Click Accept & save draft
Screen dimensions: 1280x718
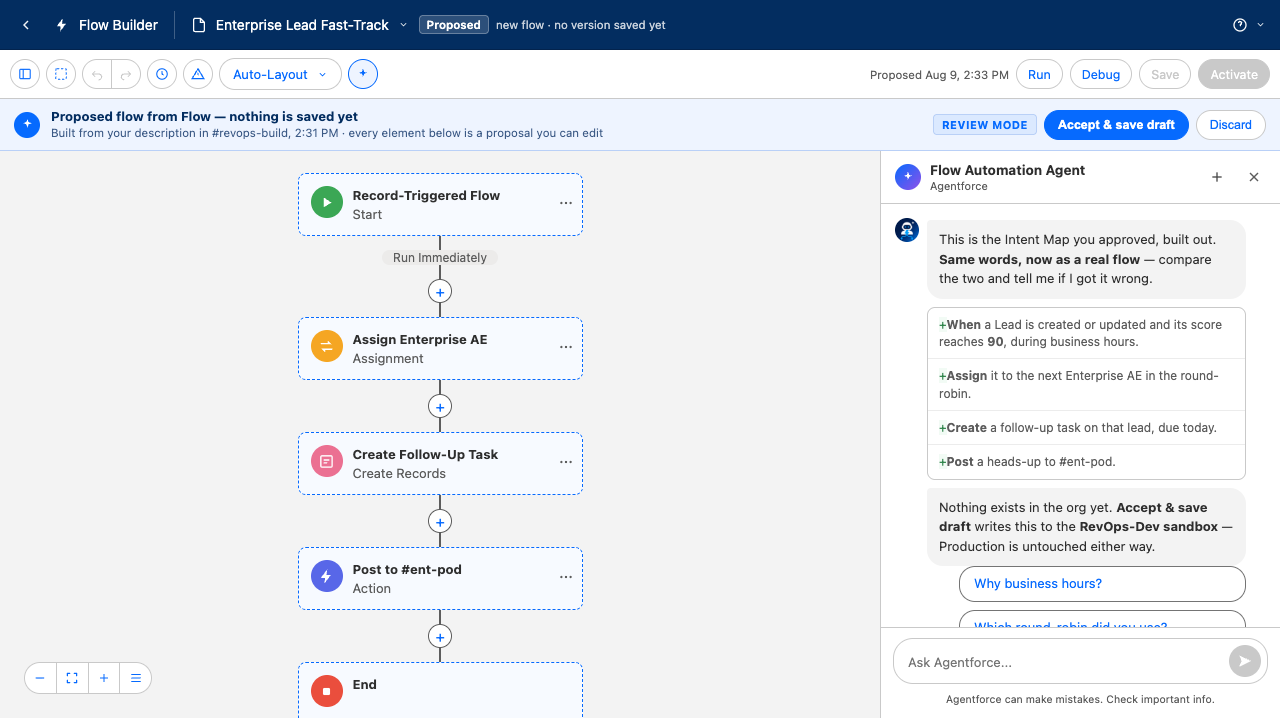[x=1116, y=125]
